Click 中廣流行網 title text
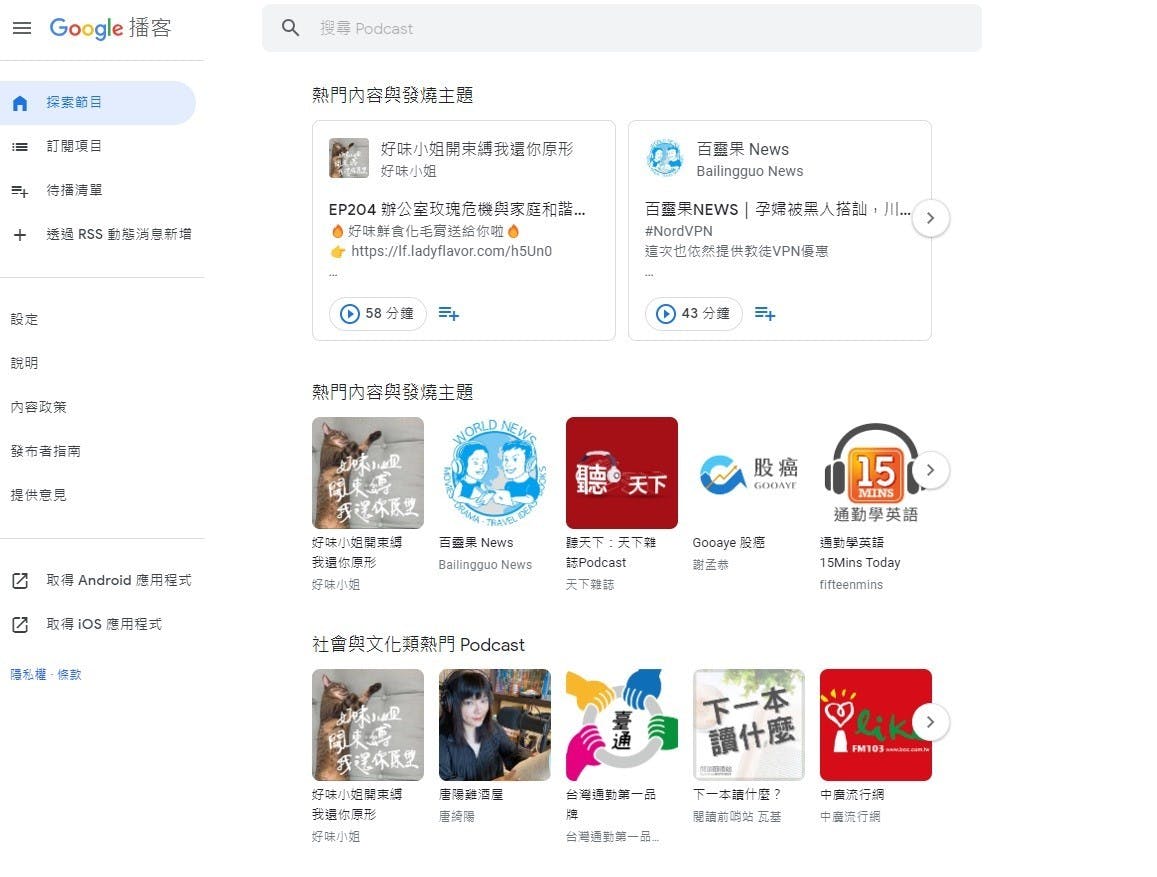The width and height of the screenshot is (1157, 877). [852, 794]
